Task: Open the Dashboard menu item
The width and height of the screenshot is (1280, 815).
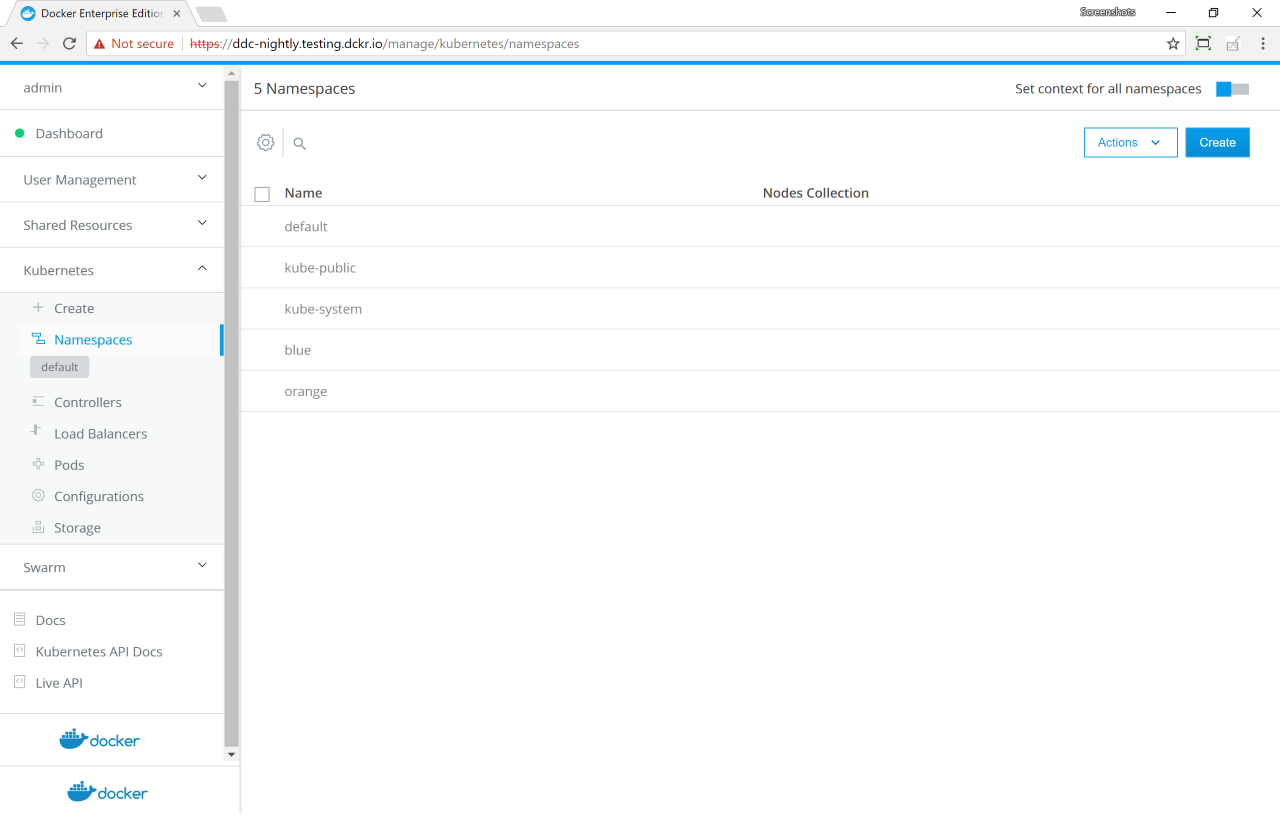Action: point(69,133)
